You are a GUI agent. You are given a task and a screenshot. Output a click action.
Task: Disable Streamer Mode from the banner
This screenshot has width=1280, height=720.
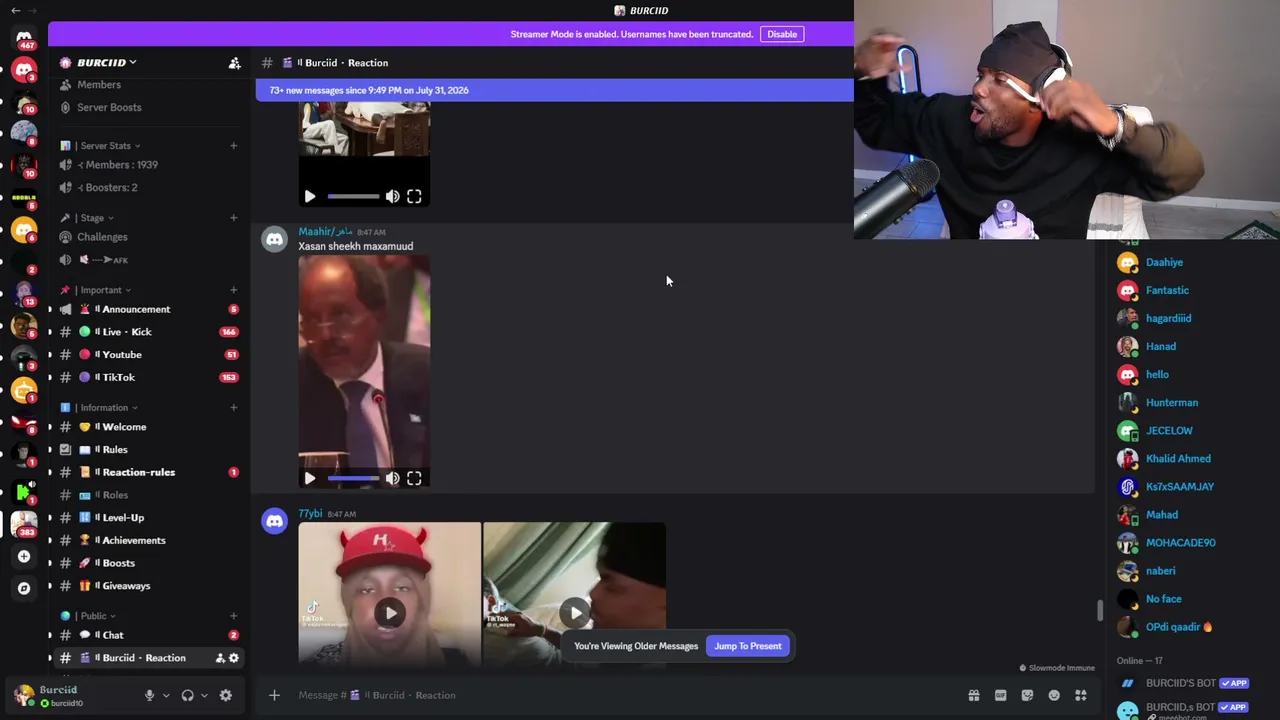782,34
